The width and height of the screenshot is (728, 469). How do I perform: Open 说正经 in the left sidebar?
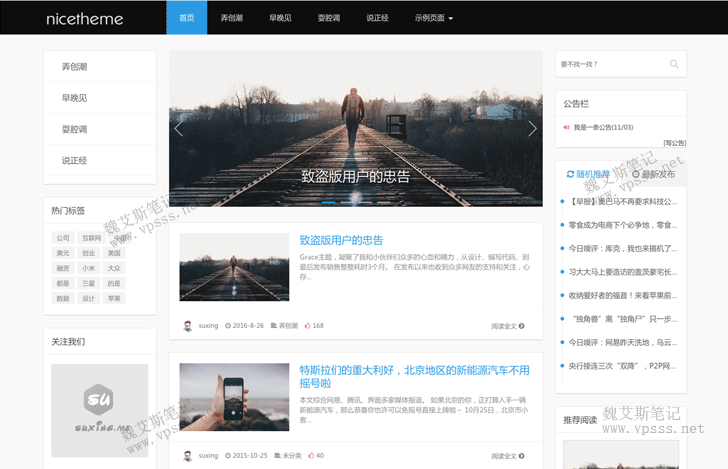pos(75,160)
